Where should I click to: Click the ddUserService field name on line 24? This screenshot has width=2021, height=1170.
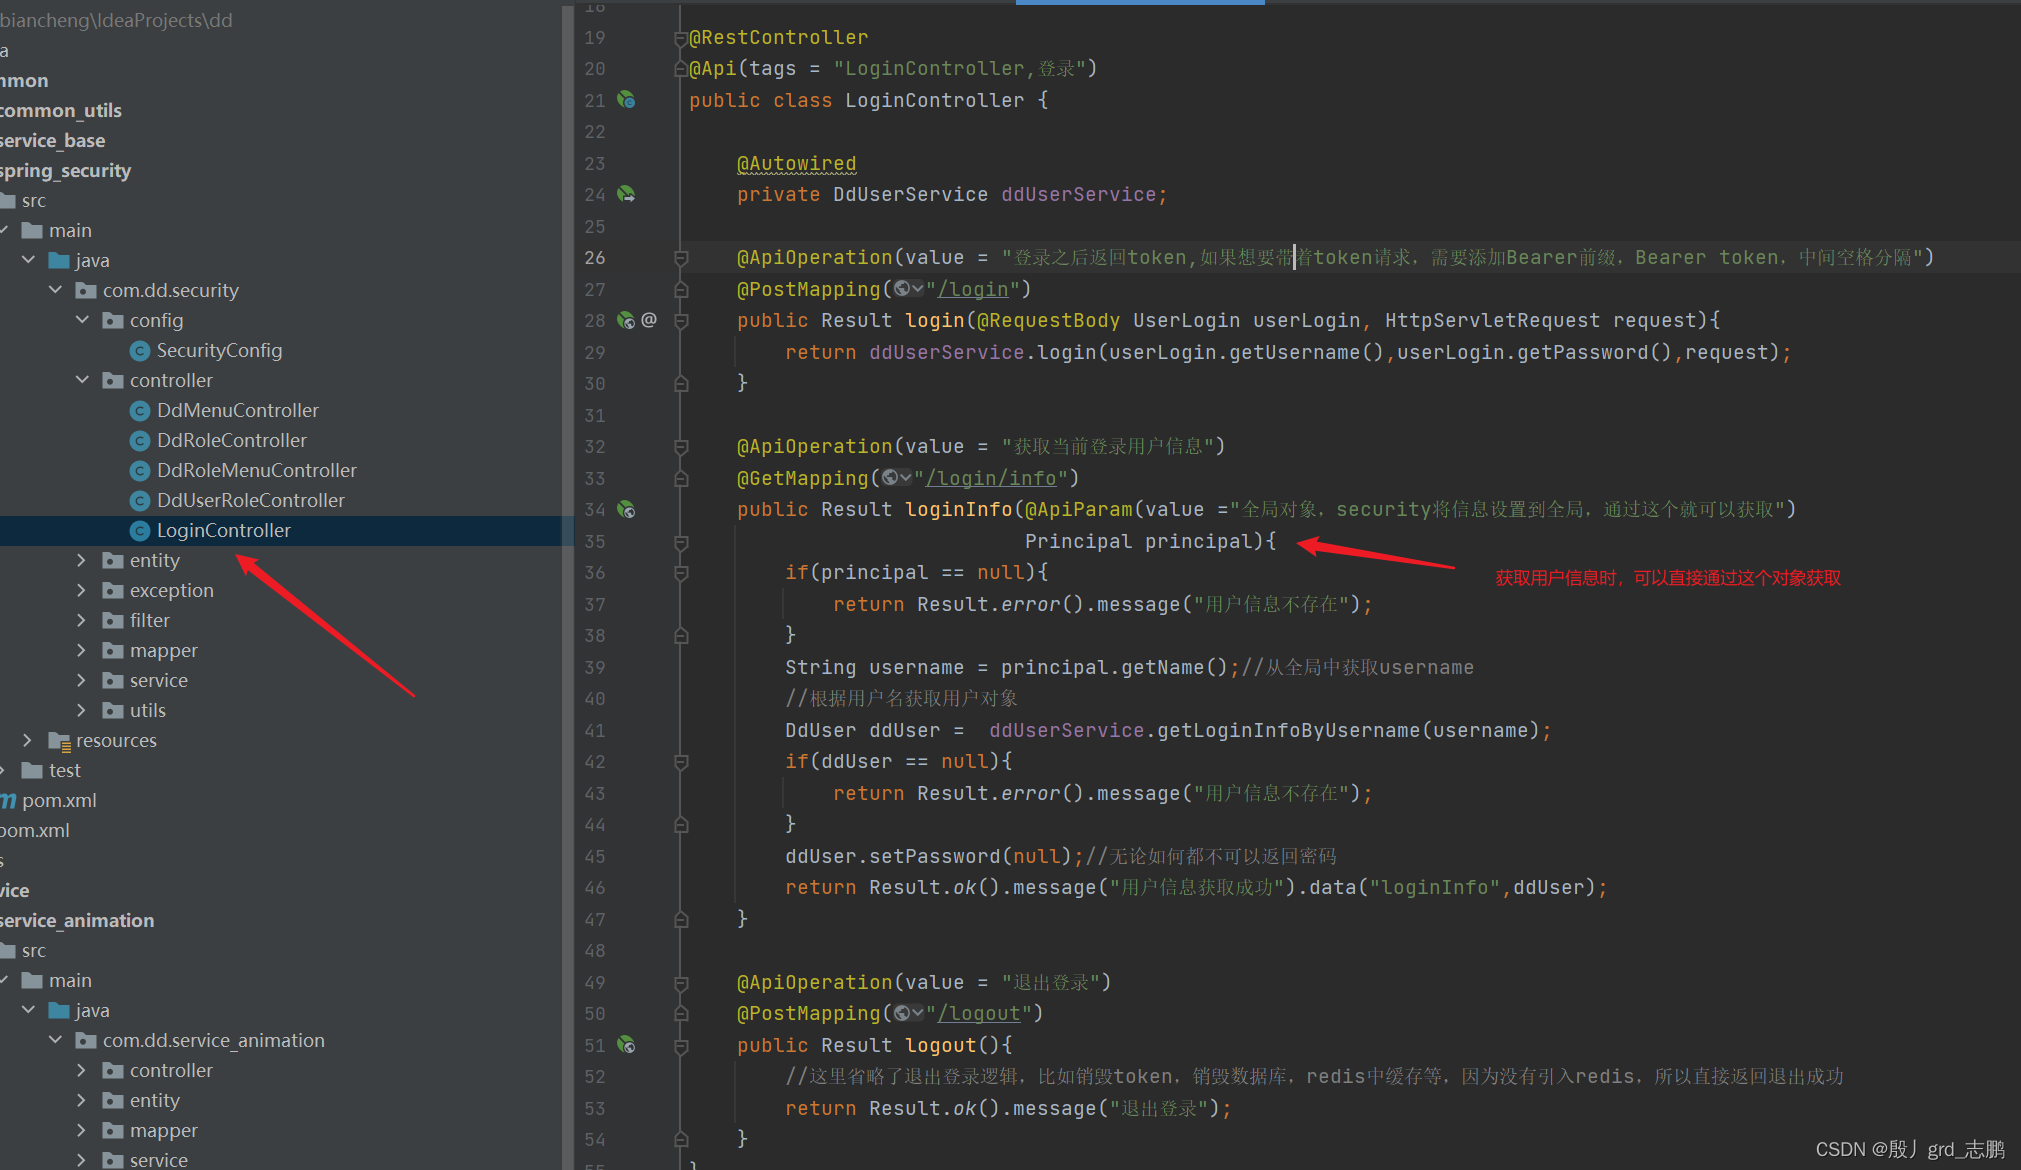1079,195
